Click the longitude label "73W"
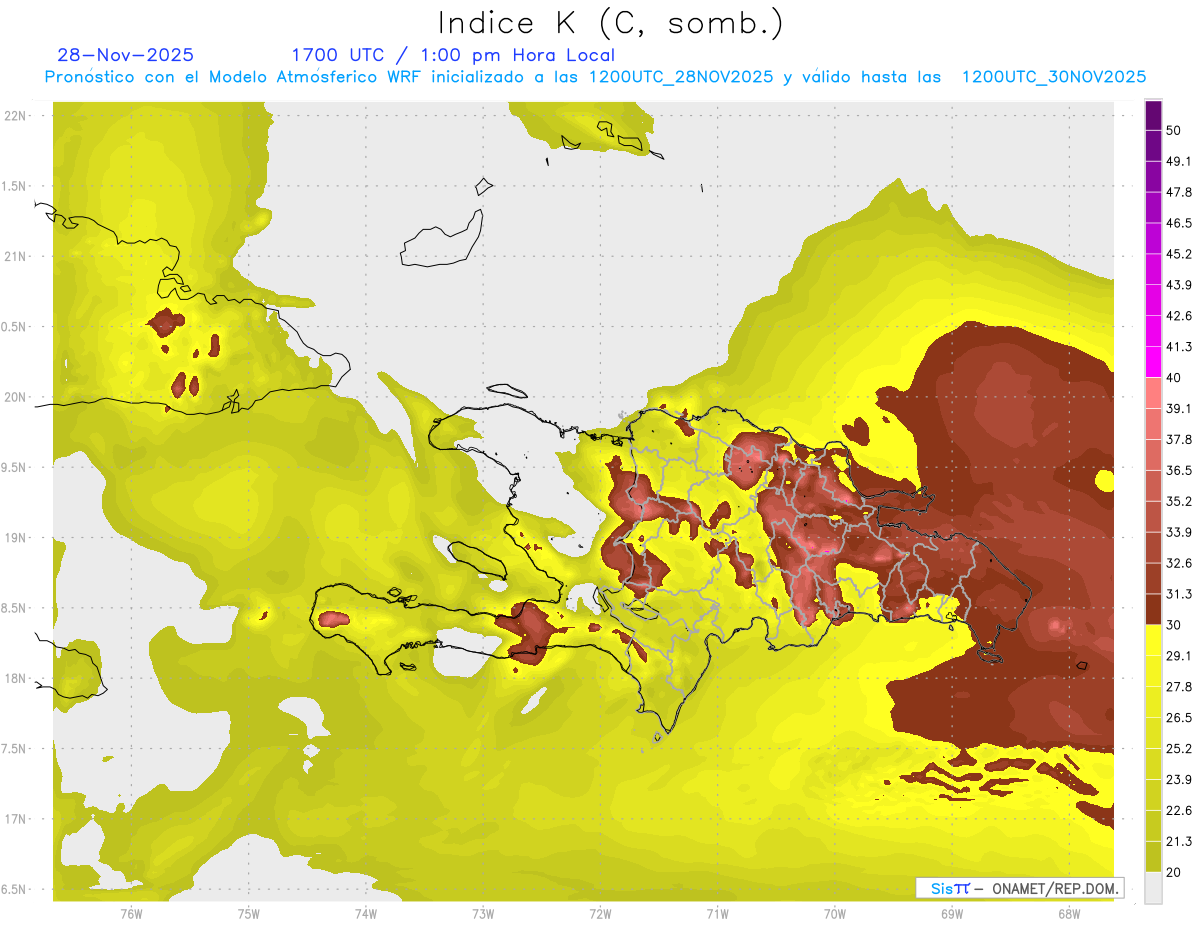1200x927 pixels. coord(482,913)
